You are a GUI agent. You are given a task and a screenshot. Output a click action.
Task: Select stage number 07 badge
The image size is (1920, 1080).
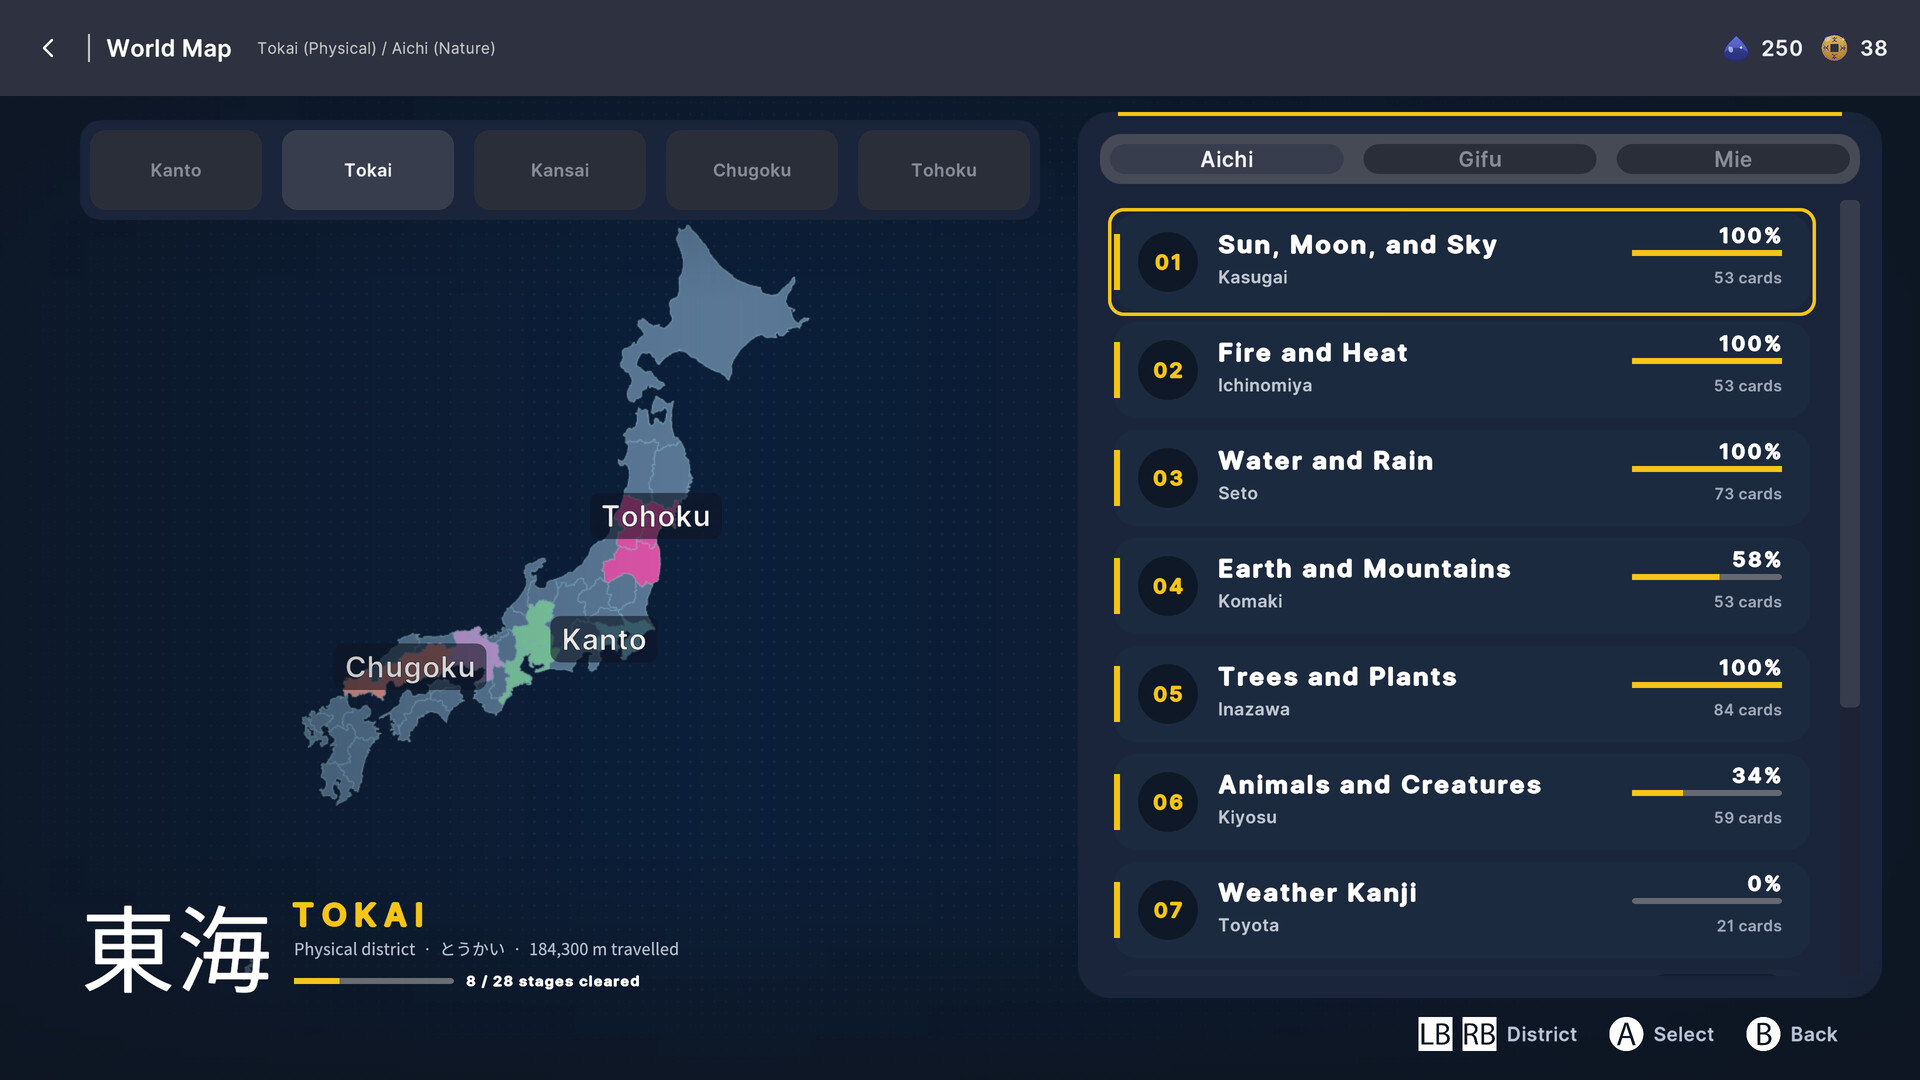pyautogui.click(x=1168, y=910)
